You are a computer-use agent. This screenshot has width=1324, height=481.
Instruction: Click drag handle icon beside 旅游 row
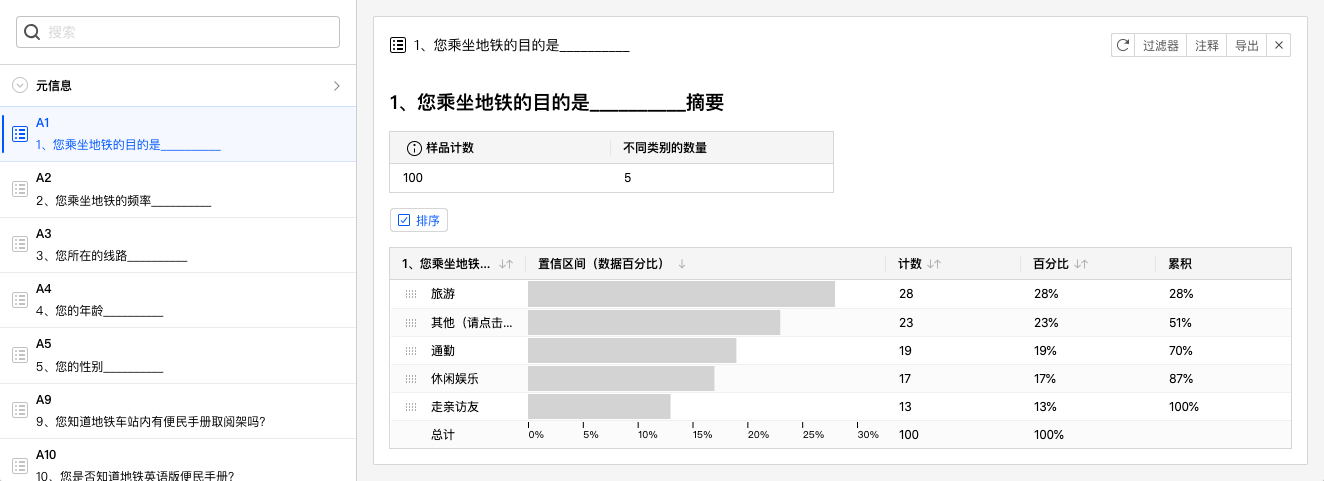[411, 294]
